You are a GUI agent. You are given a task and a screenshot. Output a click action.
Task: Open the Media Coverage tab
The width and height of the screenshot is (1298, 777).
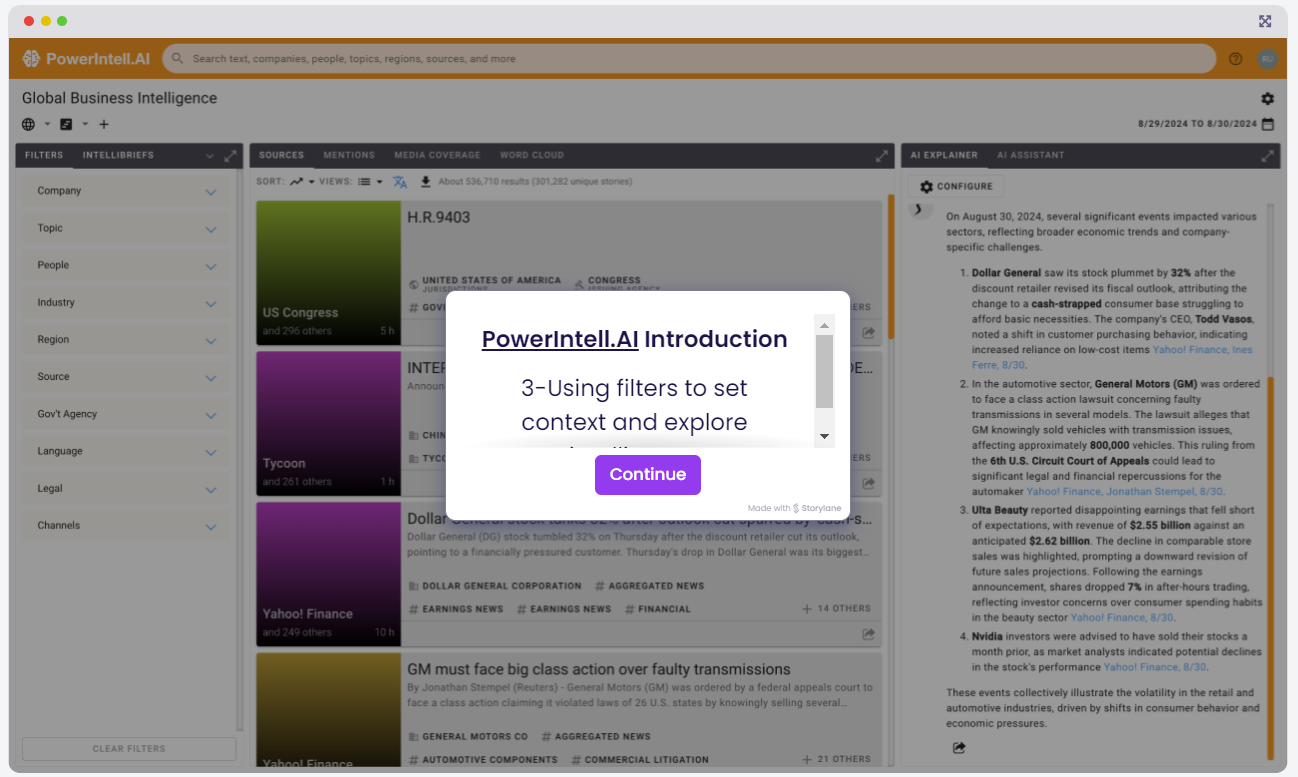tap(437, 155)
